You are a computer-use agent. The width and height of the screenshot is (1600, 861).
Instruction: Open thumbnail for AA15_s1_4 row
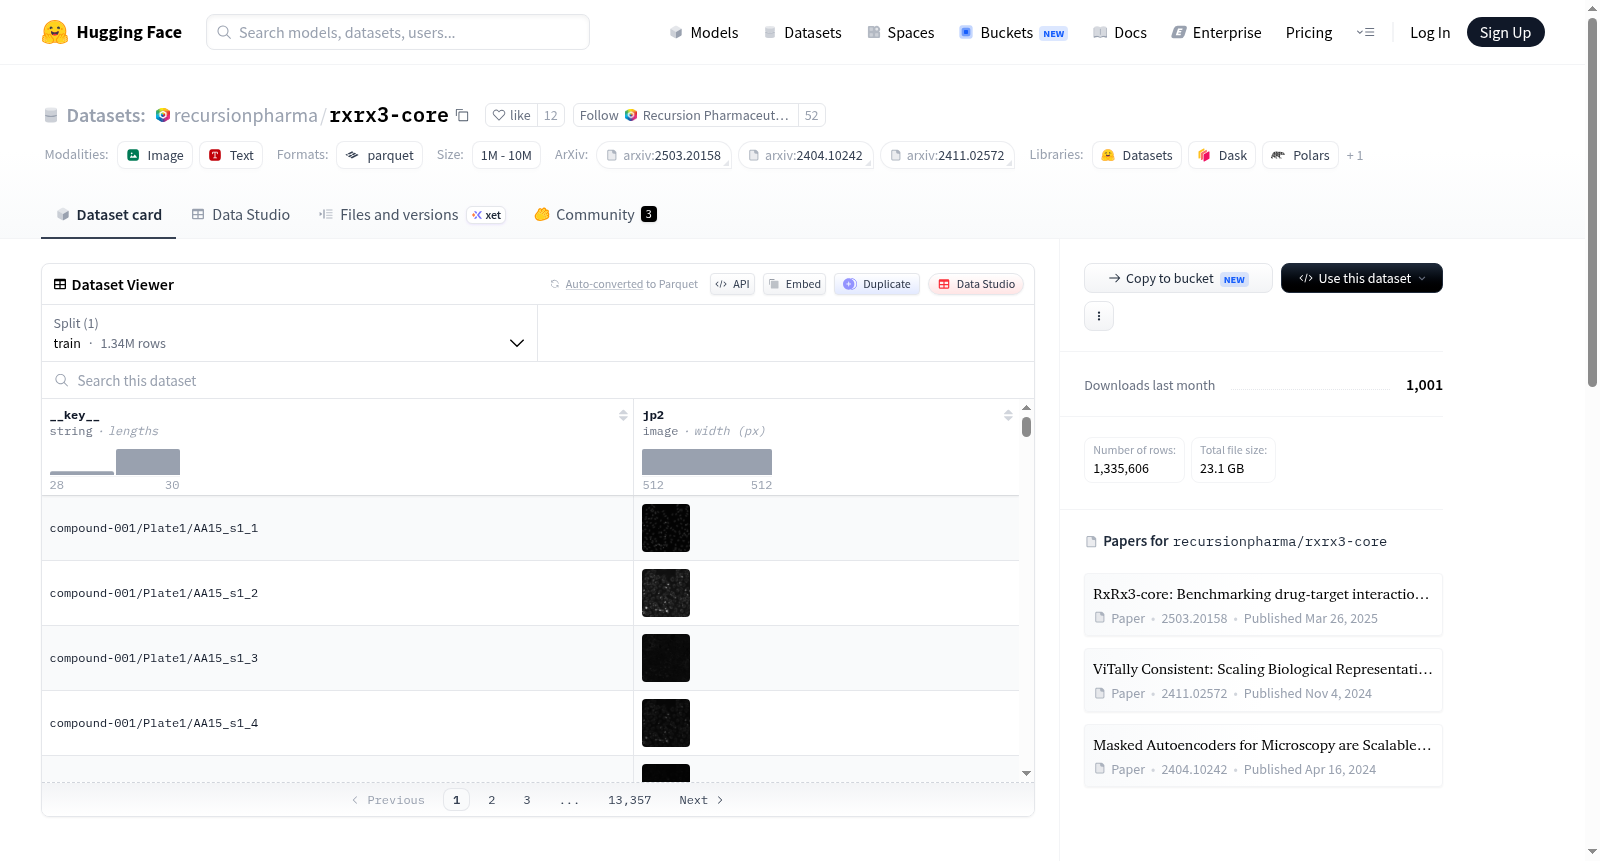[666, 723]
